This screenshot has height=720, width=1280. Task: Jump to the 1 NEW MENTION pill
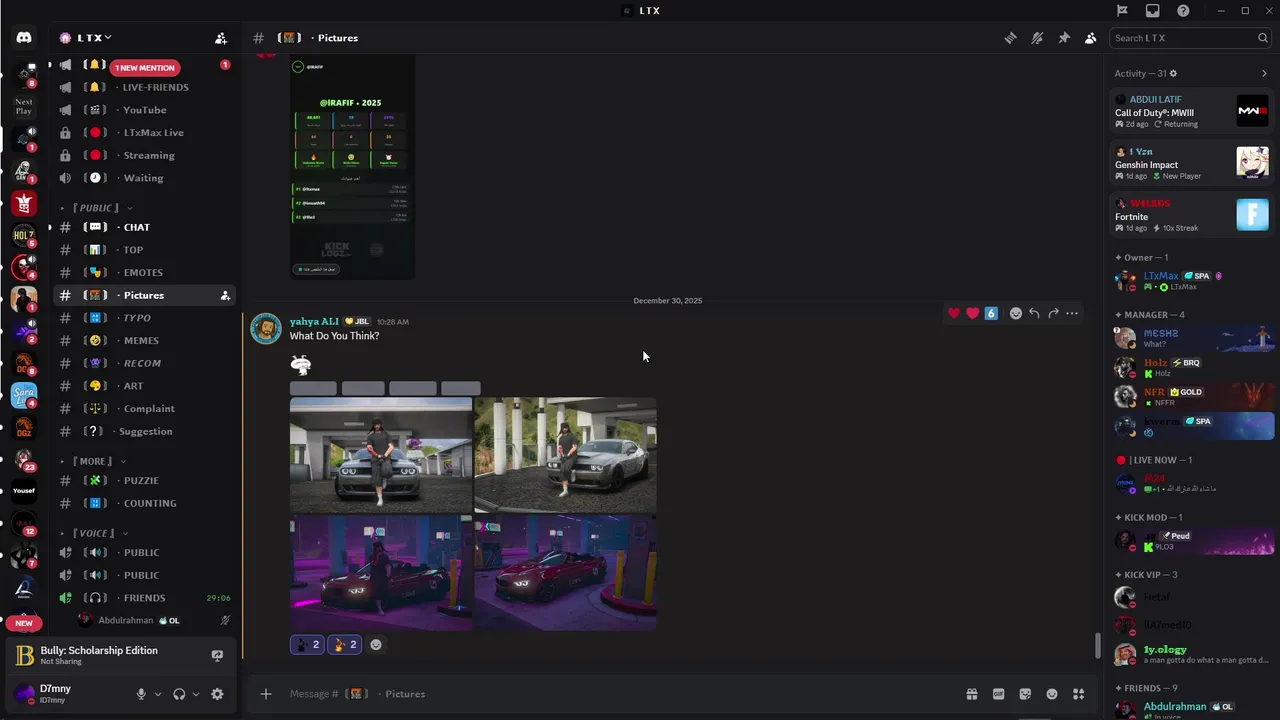(145, 68)
